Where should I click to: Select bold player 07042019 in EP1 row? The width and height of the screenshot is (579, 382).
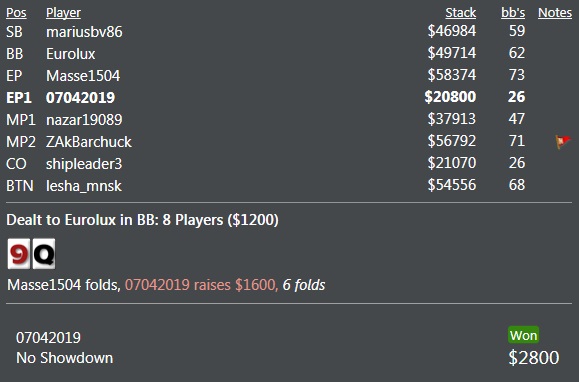click(x=80, y=98)
